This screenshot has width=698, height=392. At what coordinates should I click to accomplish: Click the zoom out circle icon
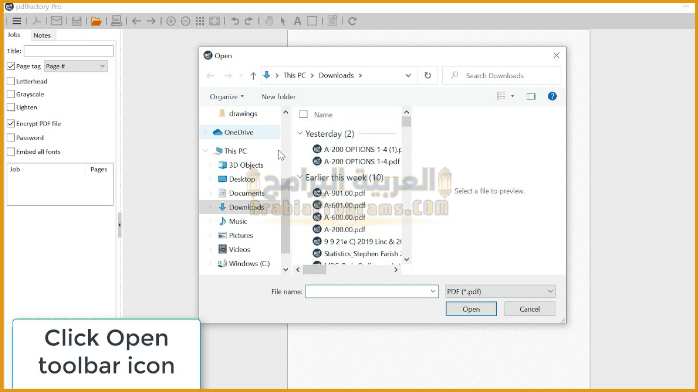[x=186, y=21]
